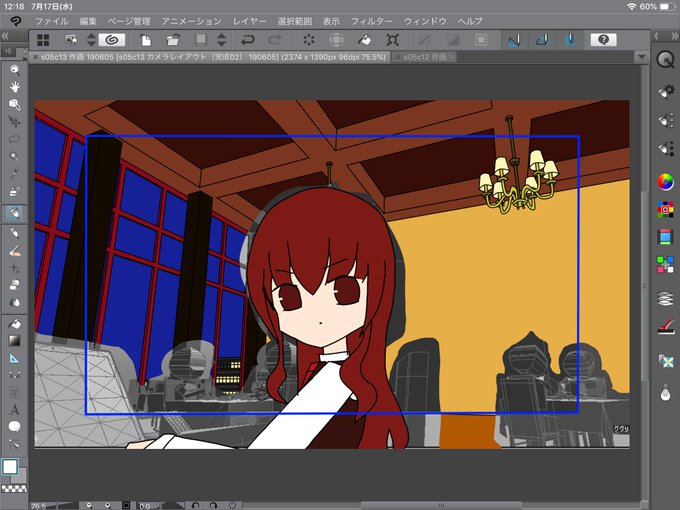Viewport: 680px width, 510px height.
Task: Select the Ruler tool
Action: point(15,358)
